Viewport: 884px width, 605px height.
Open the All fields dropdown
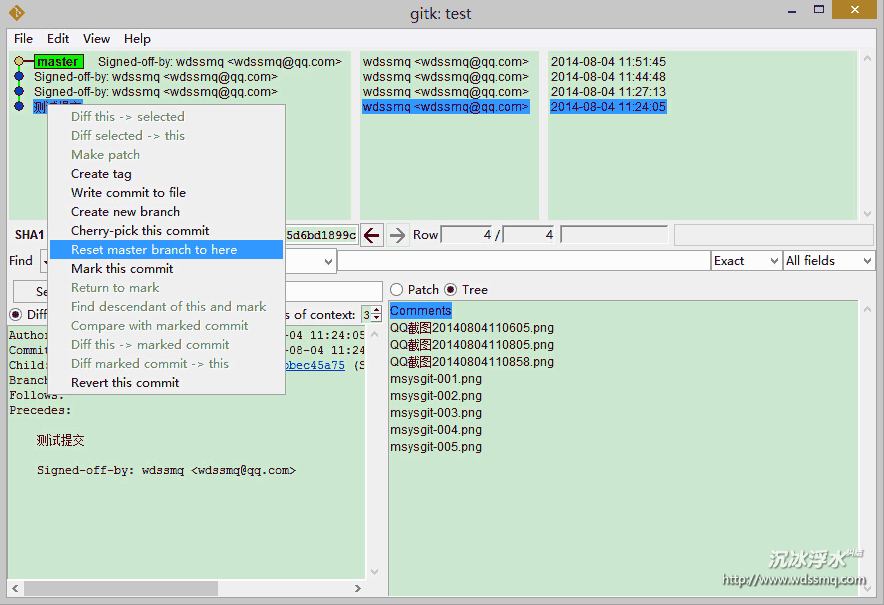point(828,261)
